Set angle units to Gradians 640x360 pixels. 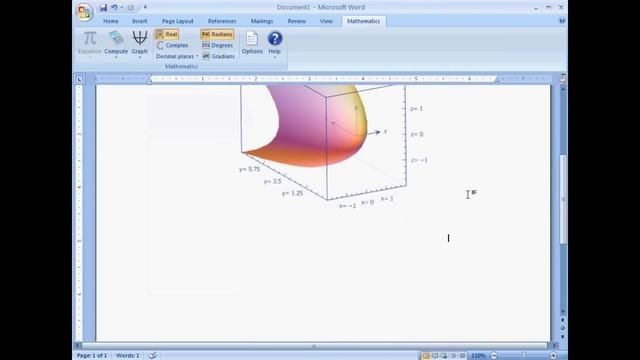click(x=218, y=56)
